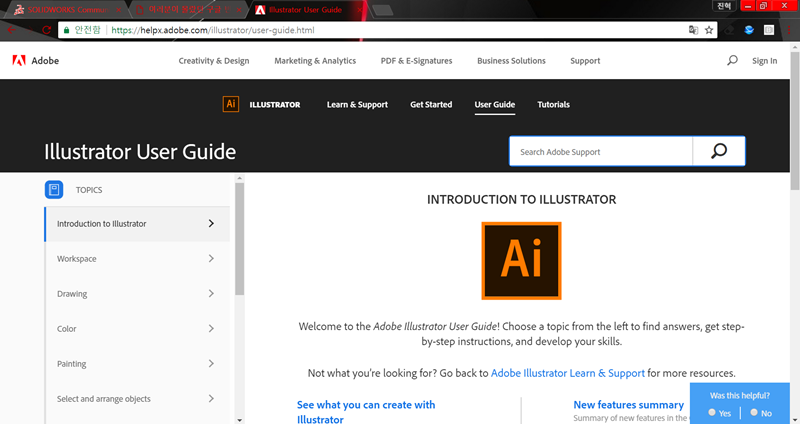Click the secure lock icon in address bar
This screenshot has height=424, width=800.
66,30
